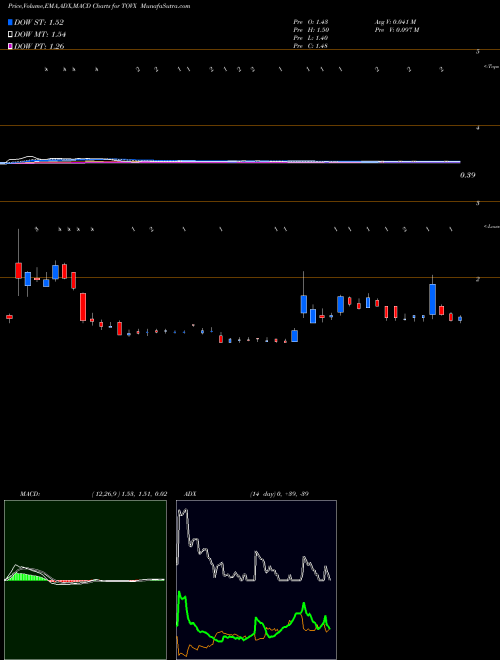This screenshot has width=500, height=660.
Task: Open the ADX indicator chart
Action: 256,580
